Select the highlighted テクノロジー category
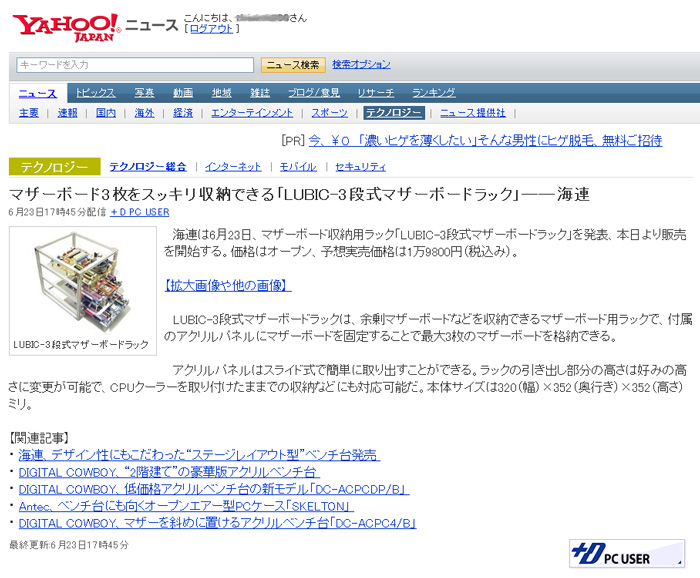700x578 pixels. click(x=394, y=113)
